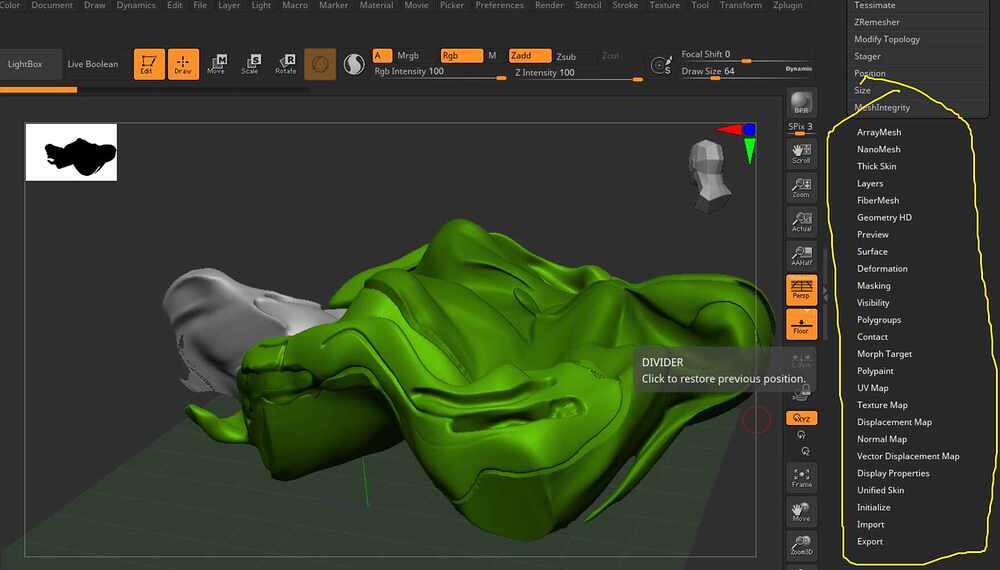The image size is (1000, 570).
Task: Open the Zplugin menu
Action: point(788,5)
